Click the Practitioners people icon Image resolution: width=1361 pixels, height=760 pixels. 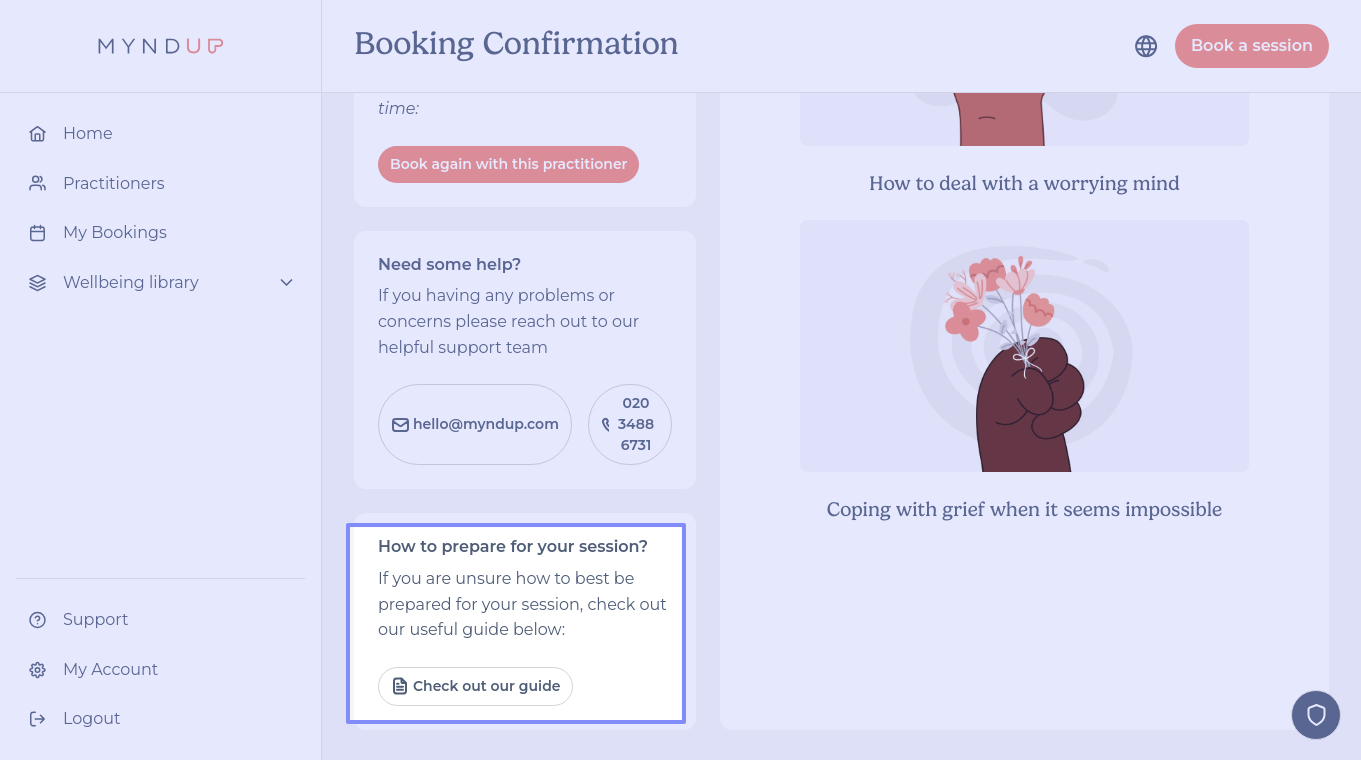[38, 183]
